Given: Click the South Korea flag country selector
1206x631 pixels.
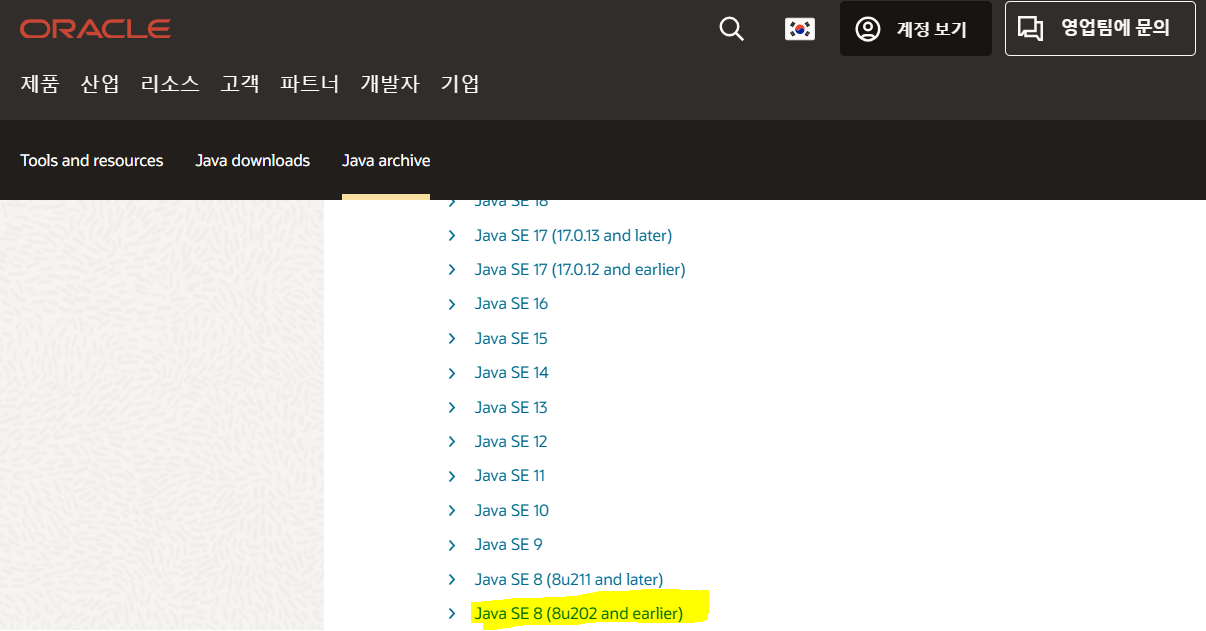Looking at the screenshot, I should 800,29.
